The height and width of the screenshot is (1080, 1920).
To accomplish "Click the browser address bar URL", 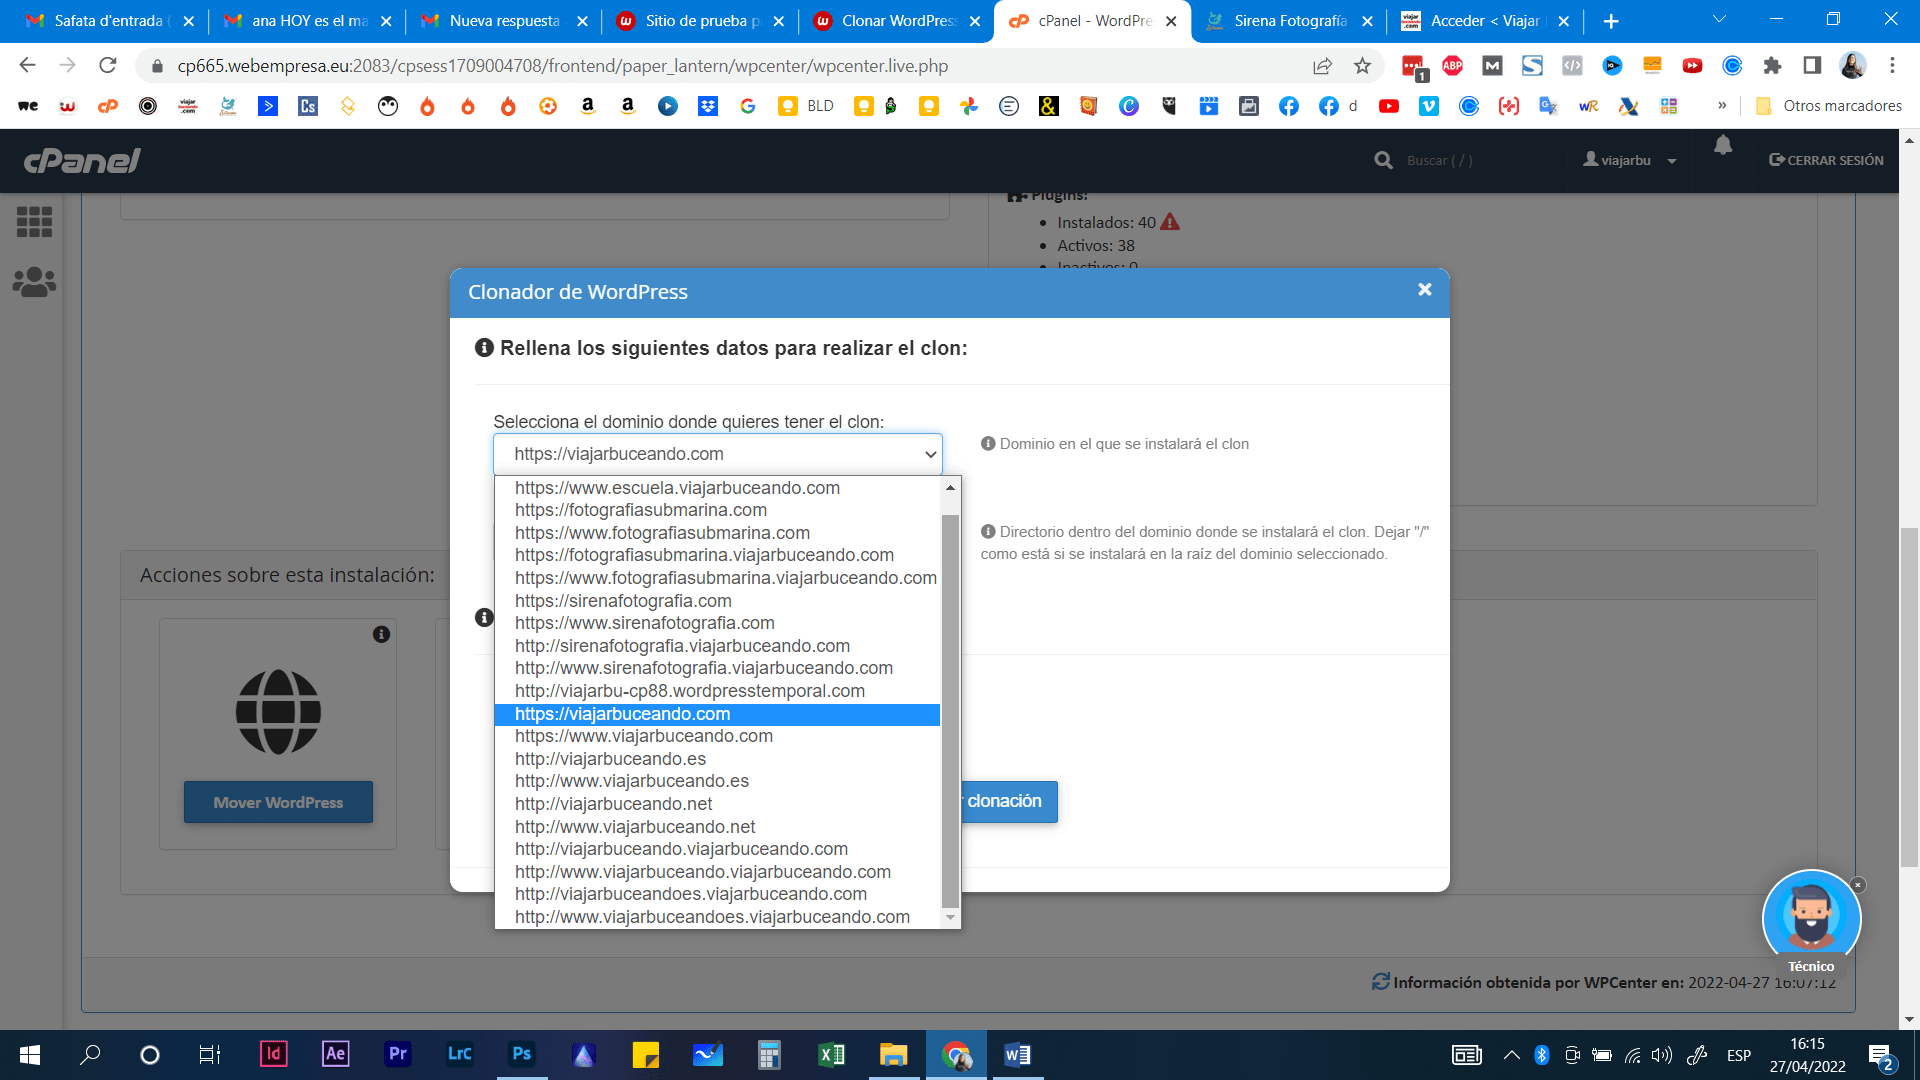I will (562, 66).
